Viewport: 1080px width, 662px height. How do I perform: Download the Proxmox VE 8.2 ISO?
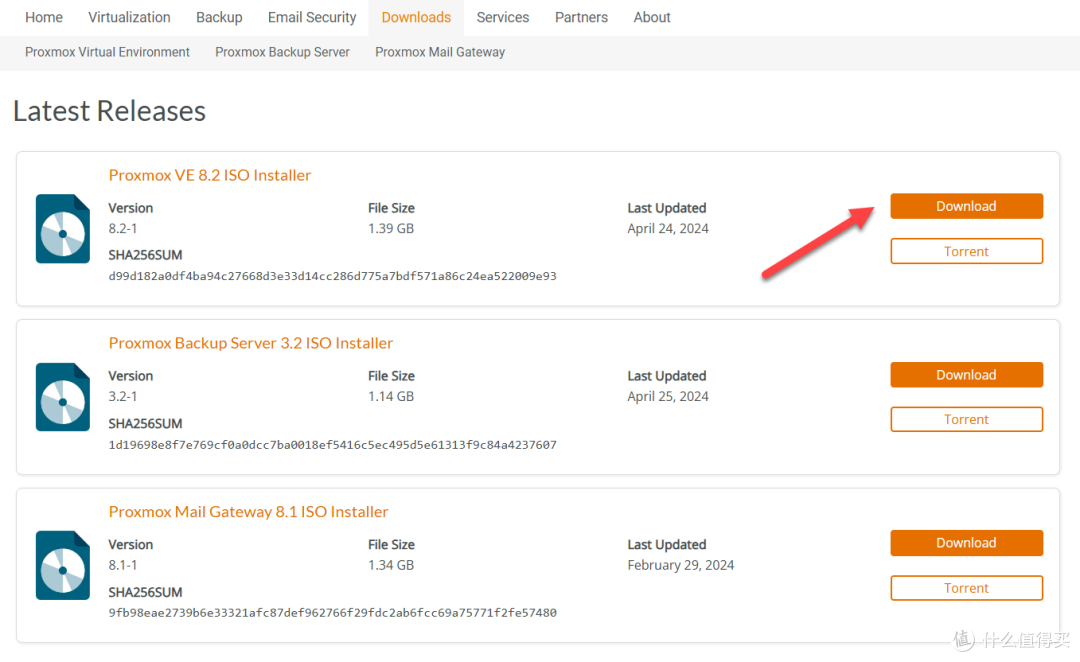point(966,206)
